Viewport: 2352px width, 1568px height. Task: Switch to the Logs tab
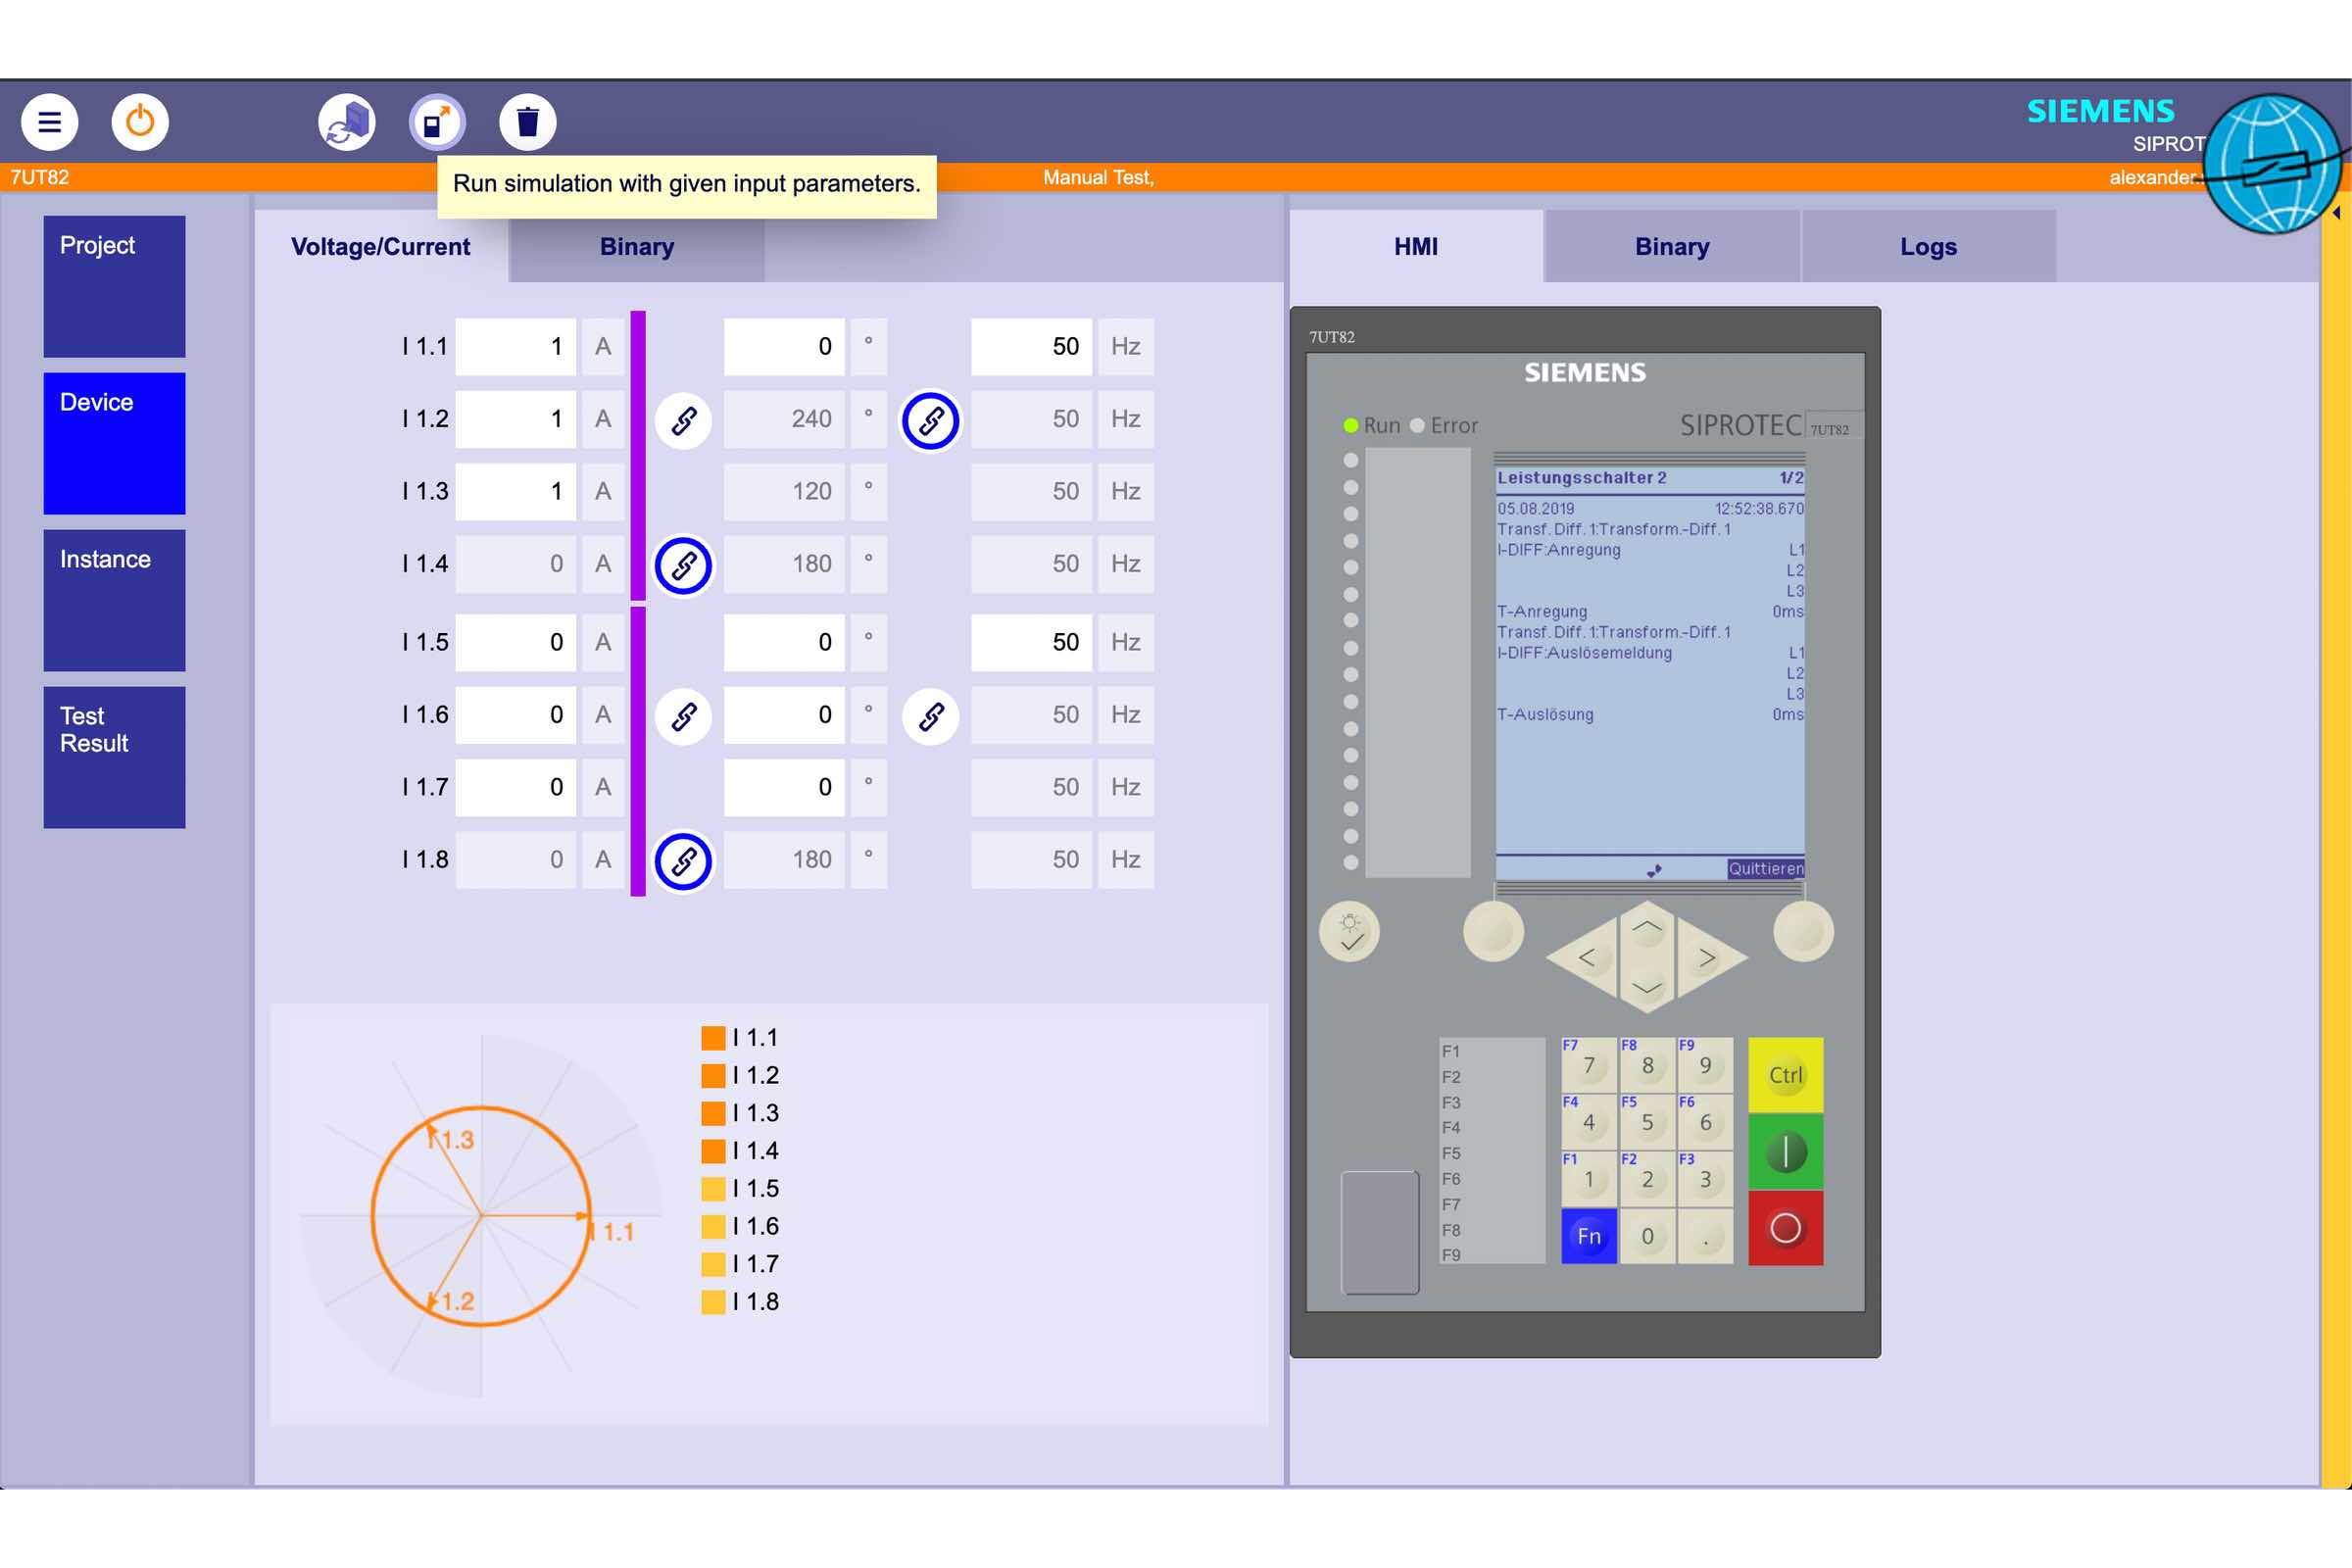point(1928,247)
